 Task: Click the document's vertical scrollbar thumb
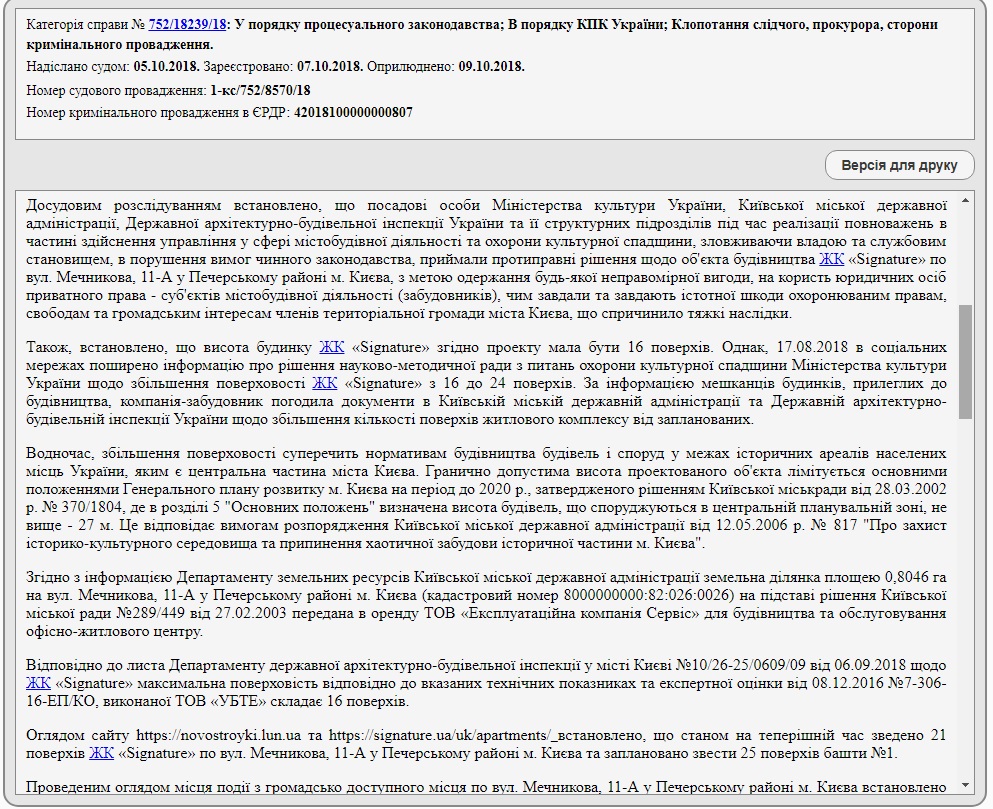click(965, 360)
